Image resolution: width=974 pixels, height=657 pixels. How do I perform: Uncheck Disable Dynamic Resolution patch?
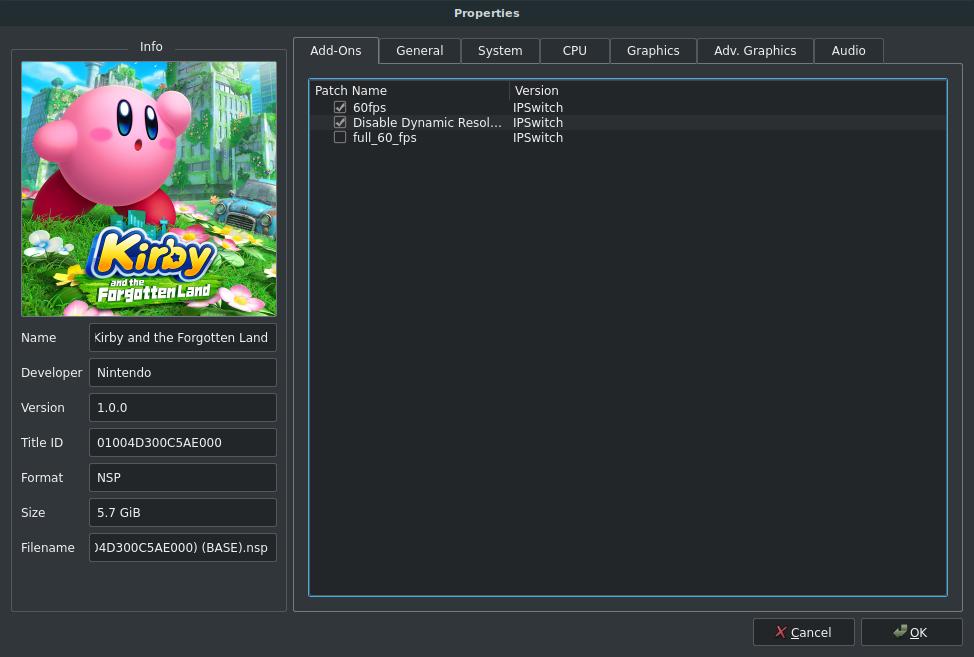click(x=340, y=122)
